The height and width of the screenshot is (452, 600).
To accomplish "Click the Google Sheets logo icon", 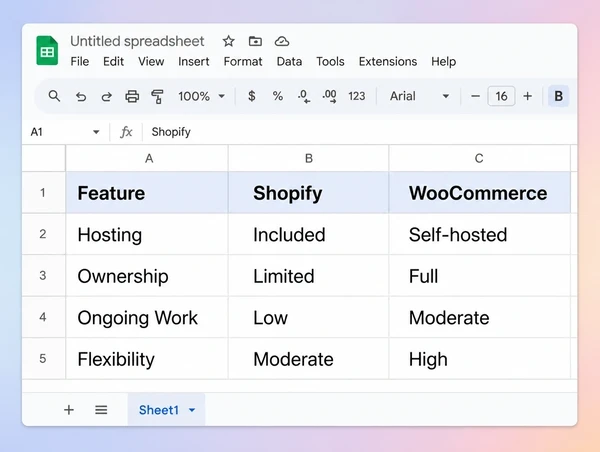I will pyautogui.click(x=47, y=51).
